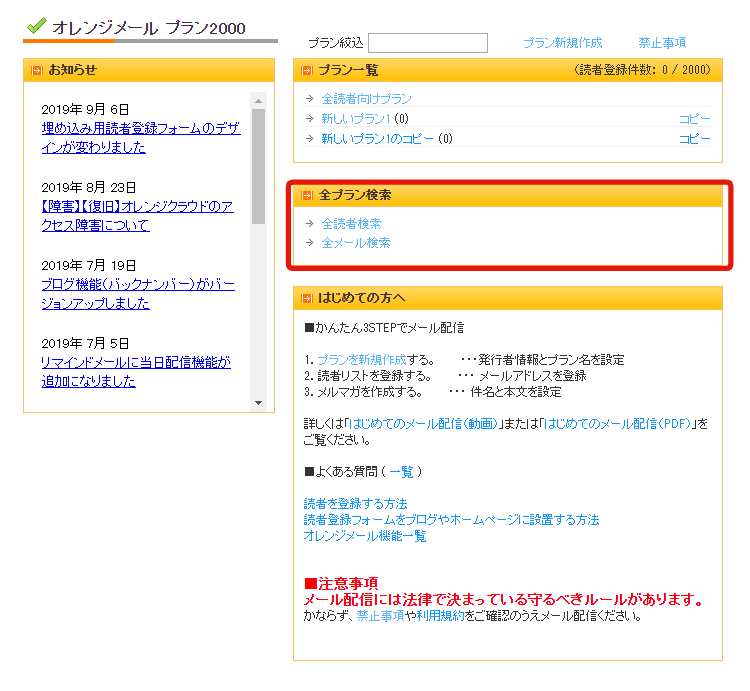
Task: Open the ブログ機能(バックナンバー) news article
Action: click(x=138, y=294)
